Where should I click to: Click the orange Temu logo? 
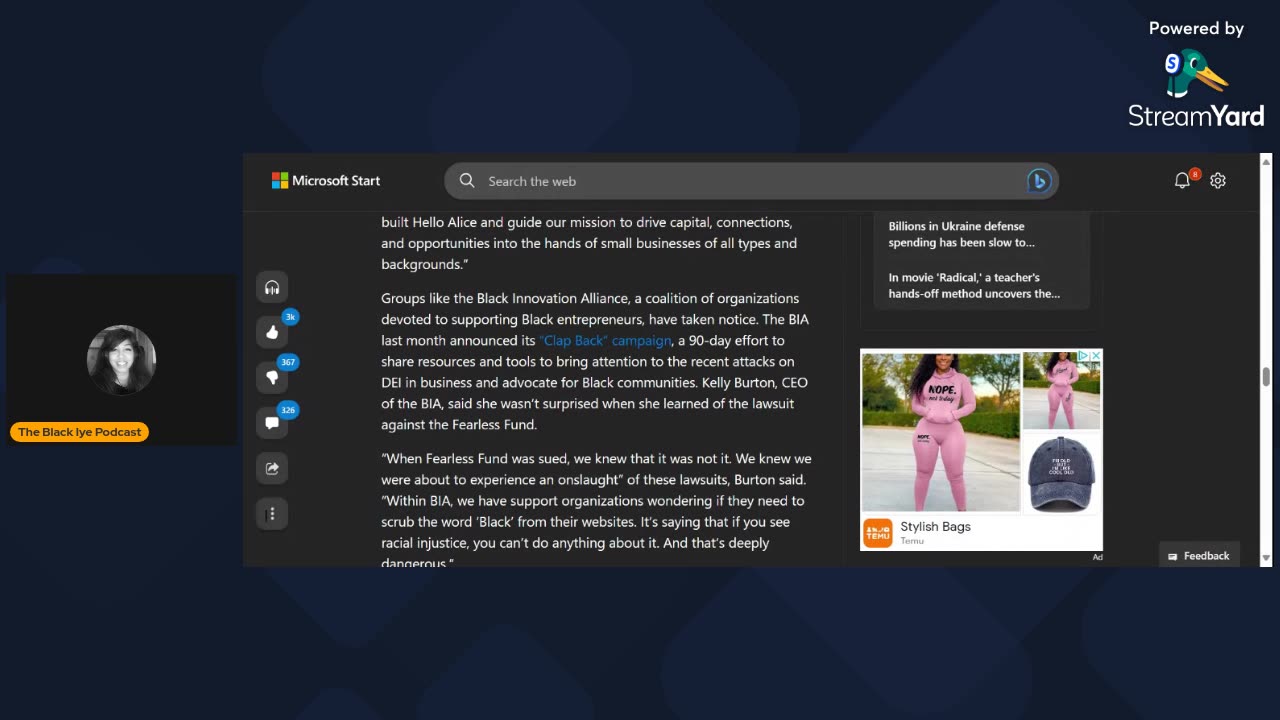[878, 533]
